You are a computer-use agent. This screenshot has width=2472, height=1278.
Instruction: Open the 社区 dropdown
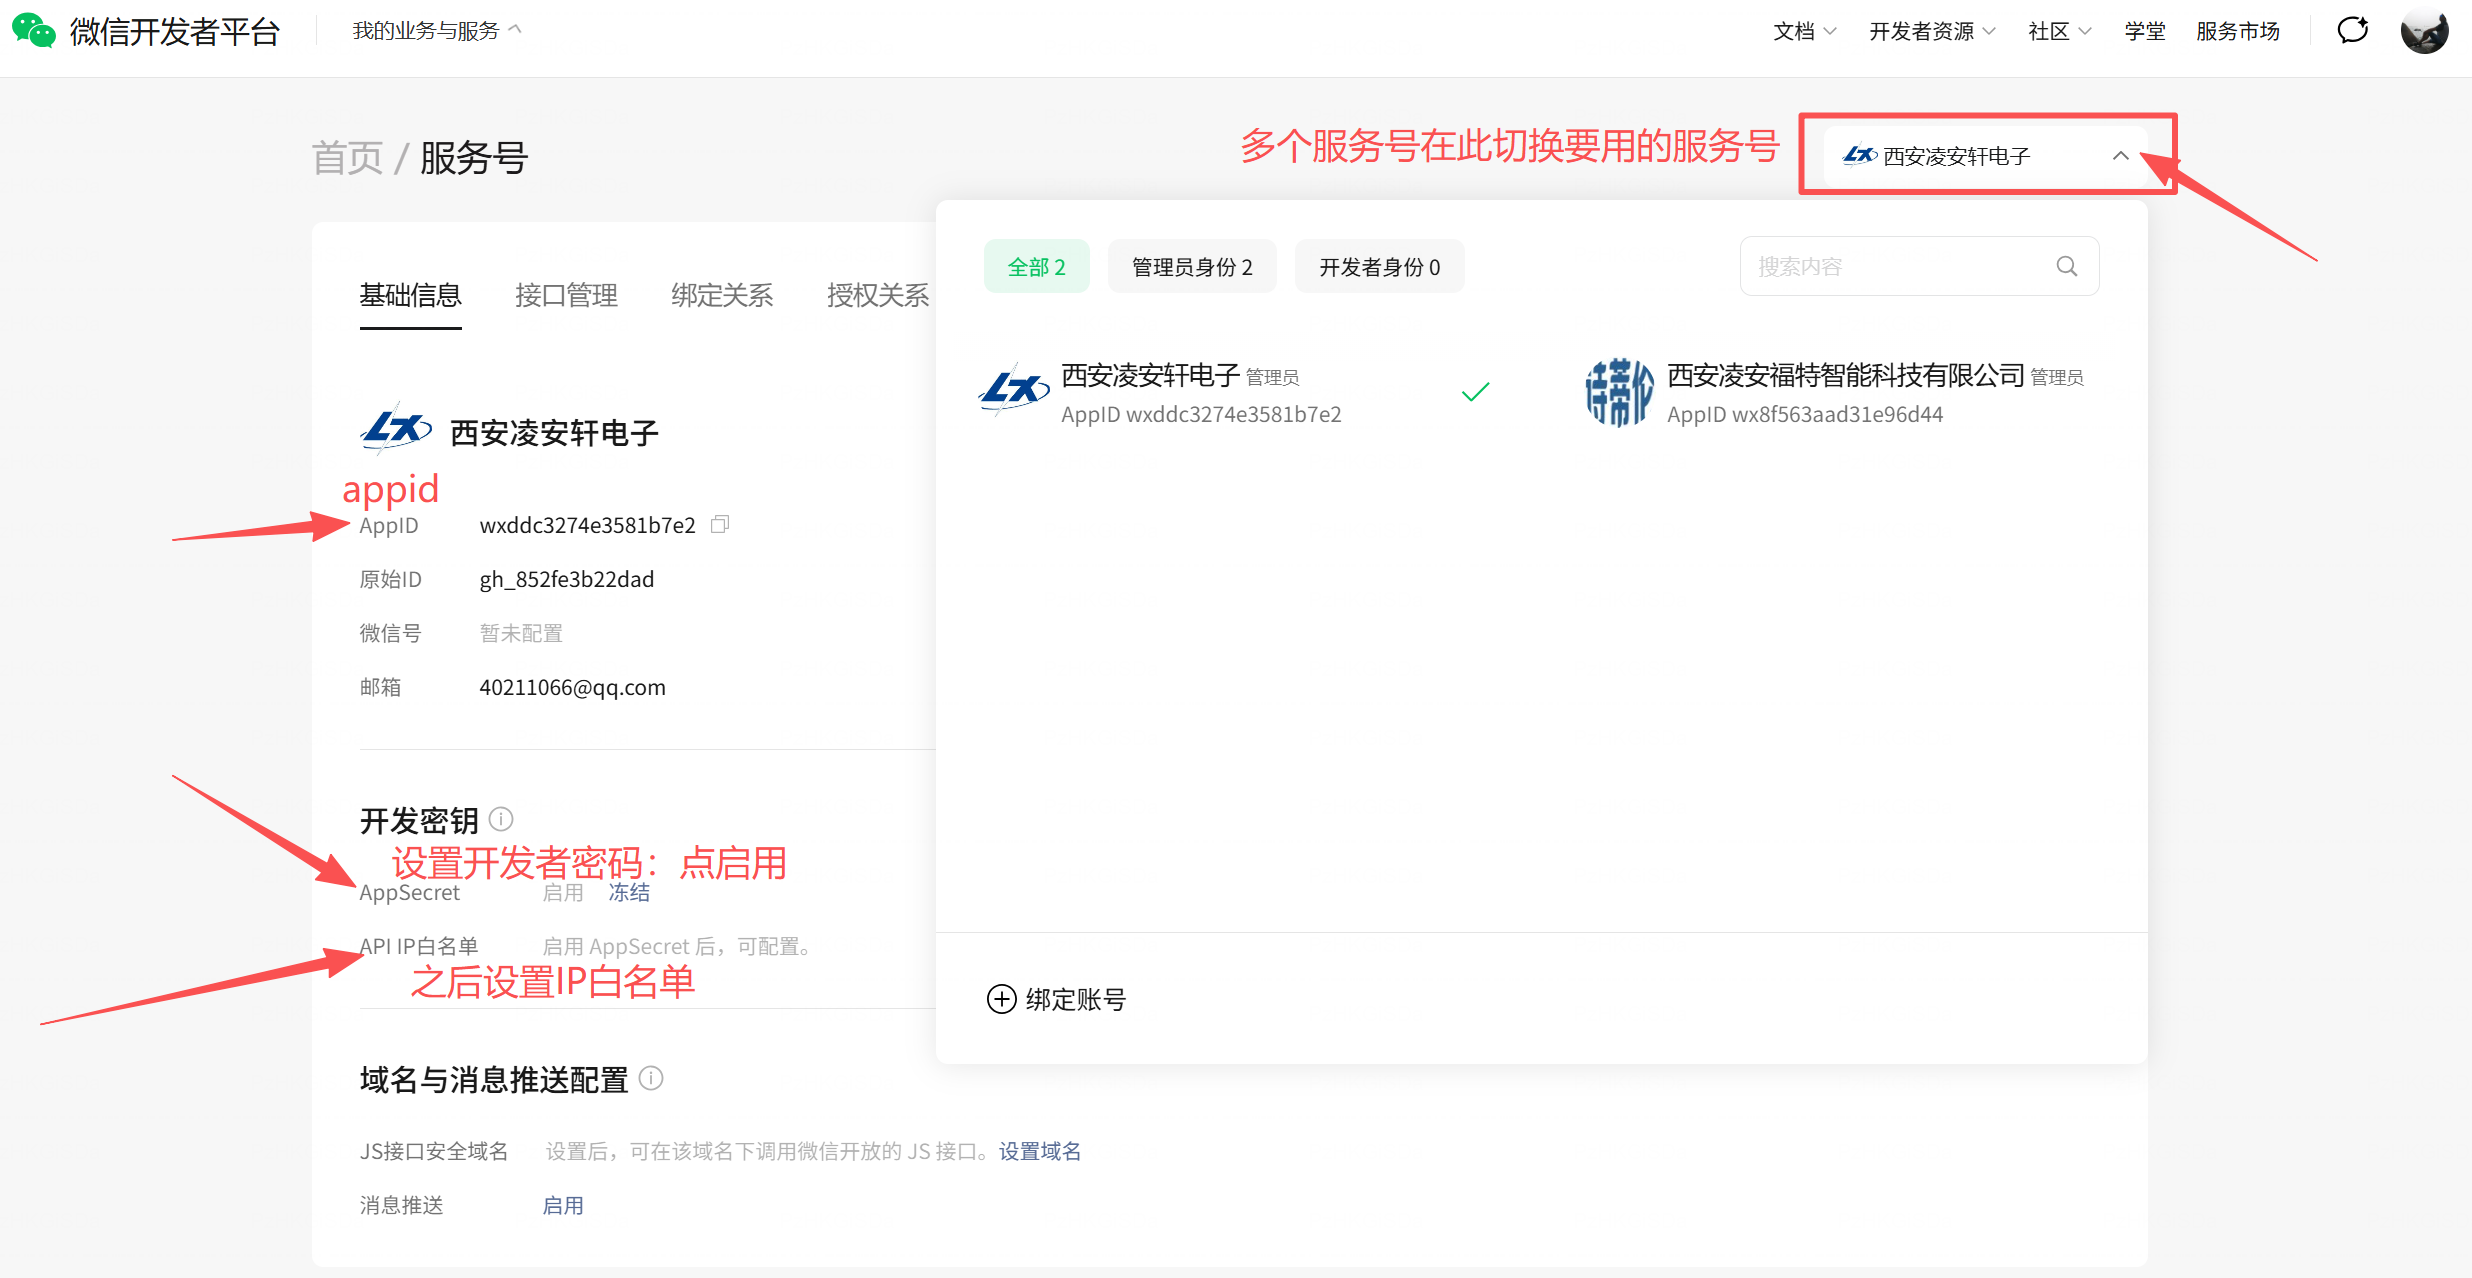pos(2059,31)
